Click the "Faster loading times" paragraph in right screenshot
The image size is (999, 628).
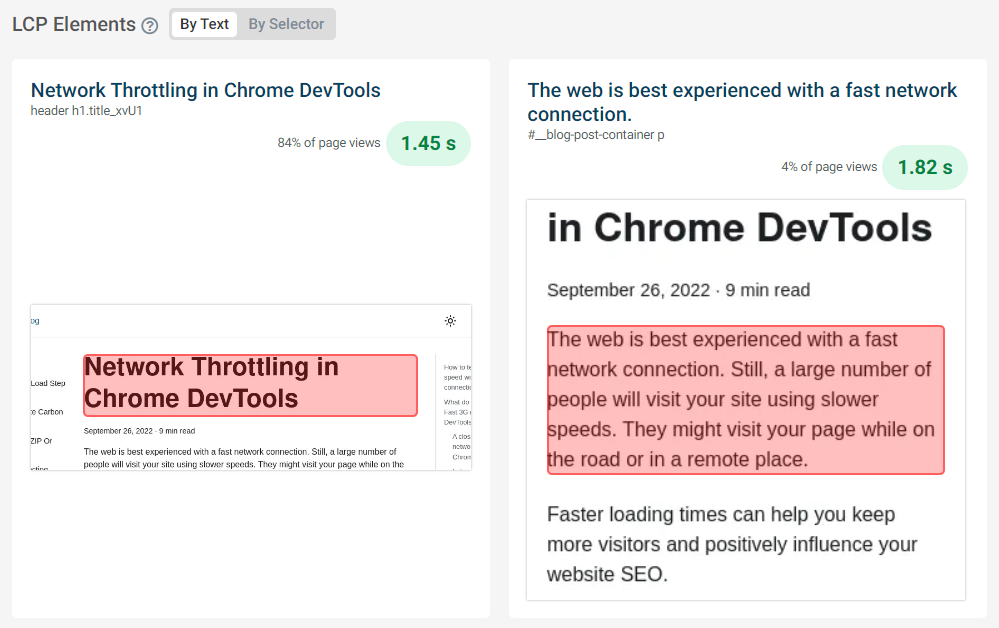tap(732, 545)
